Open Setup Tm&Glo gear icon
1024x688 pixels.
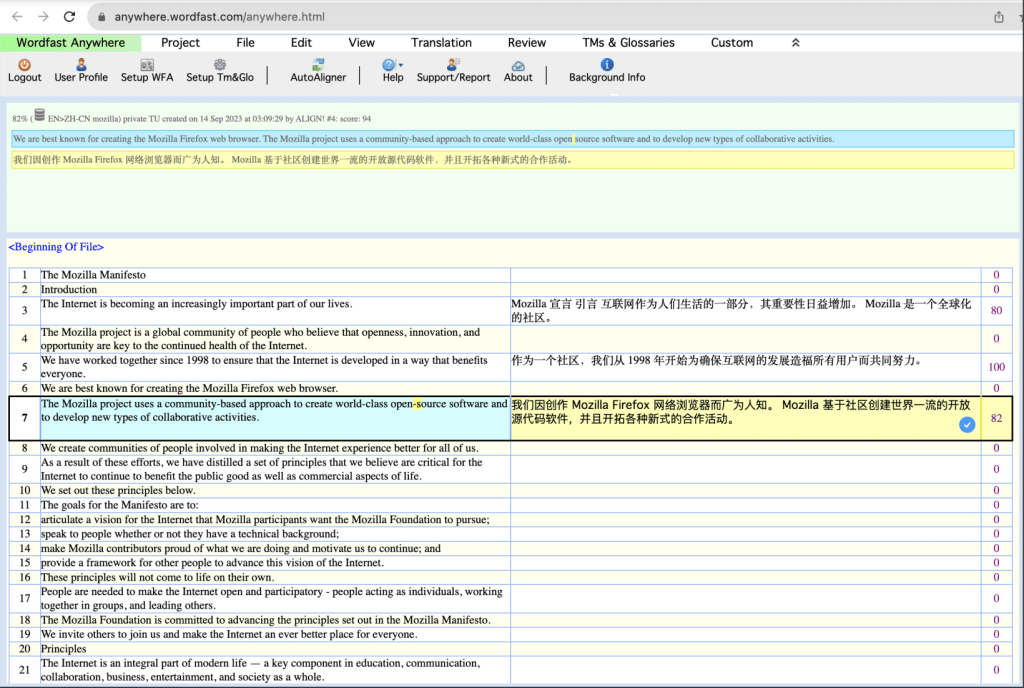[x=219, y=65]
